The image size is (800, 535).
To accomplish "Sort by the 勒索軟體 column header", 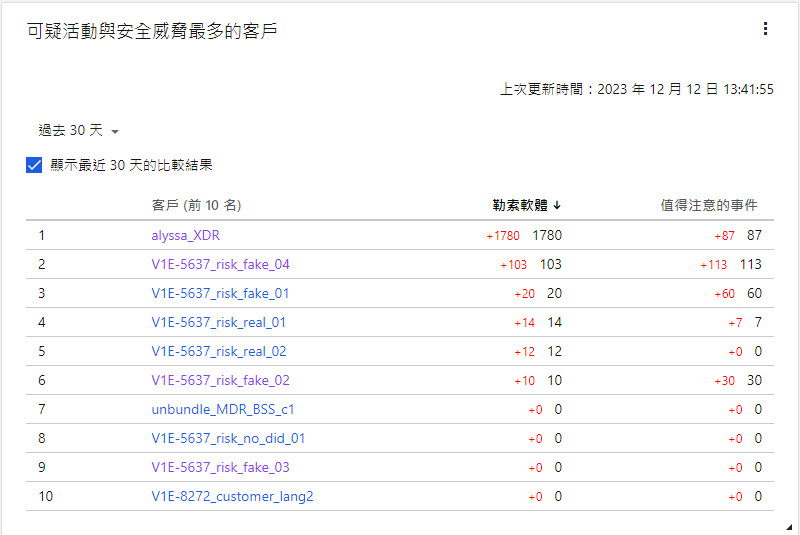I will (520, 205).
